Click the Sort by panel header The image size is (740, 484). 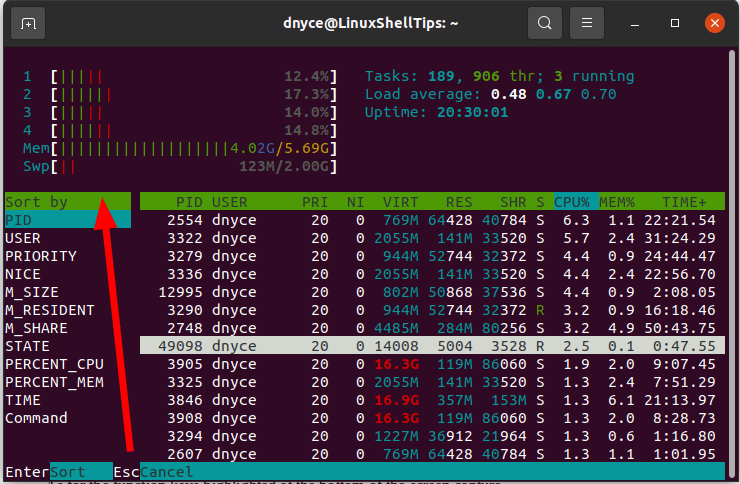(x=68, y=202)
